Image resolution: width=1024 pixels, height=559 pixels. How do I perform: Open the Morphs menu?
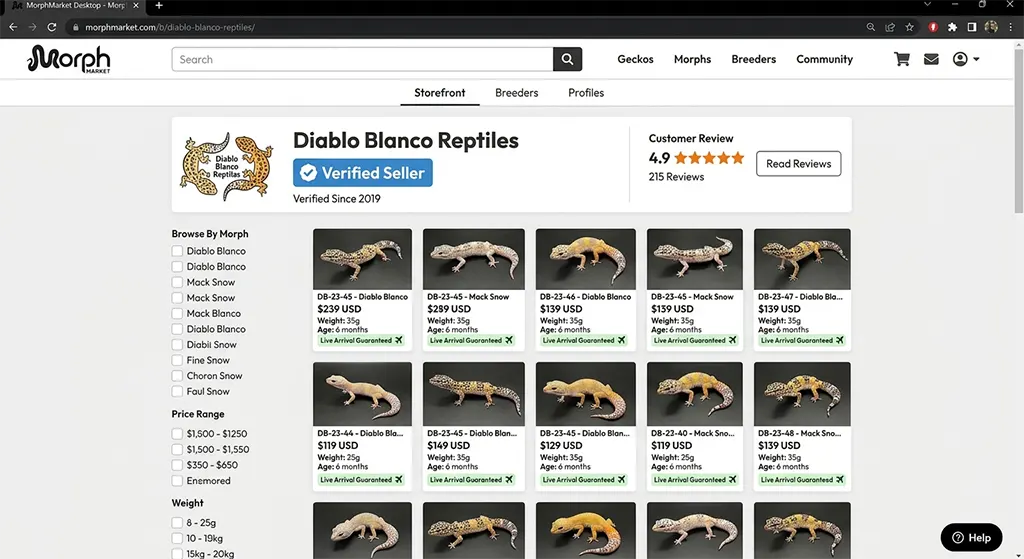(692, 59)
